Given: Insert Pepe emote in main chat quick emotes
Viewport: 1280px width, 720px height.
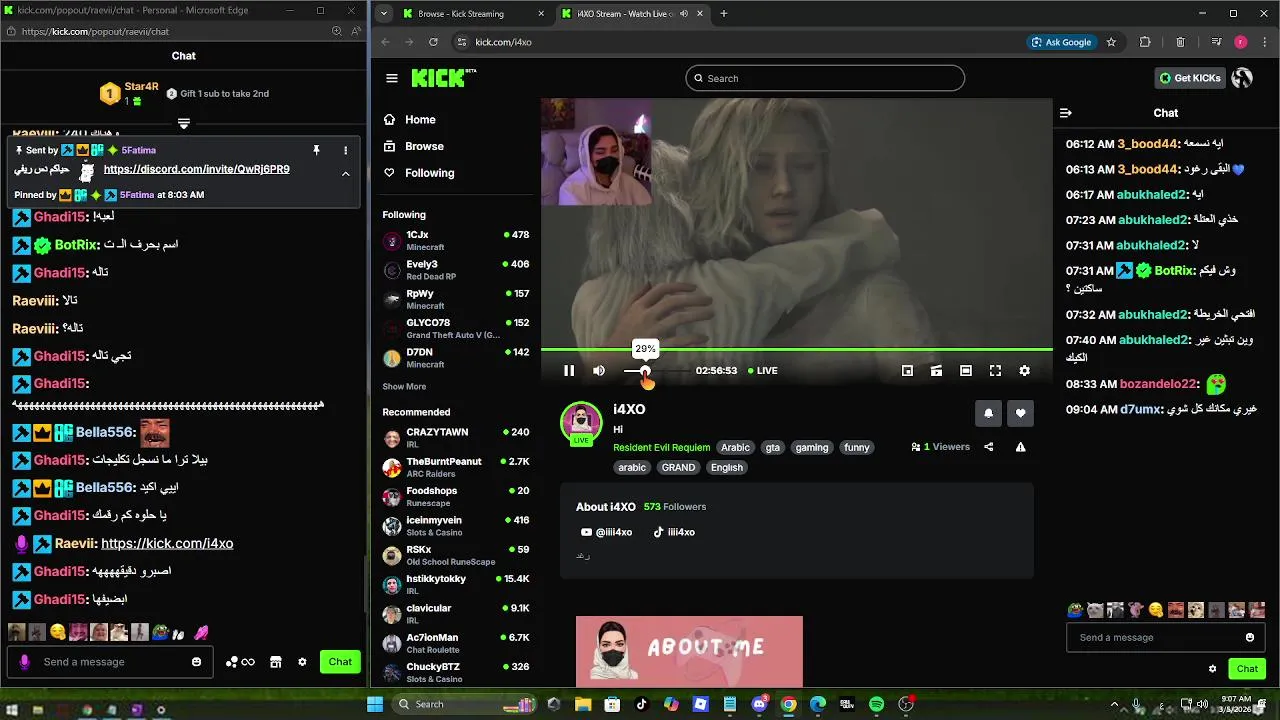Looking at the screenshot, I should (x=1075, y=610).
